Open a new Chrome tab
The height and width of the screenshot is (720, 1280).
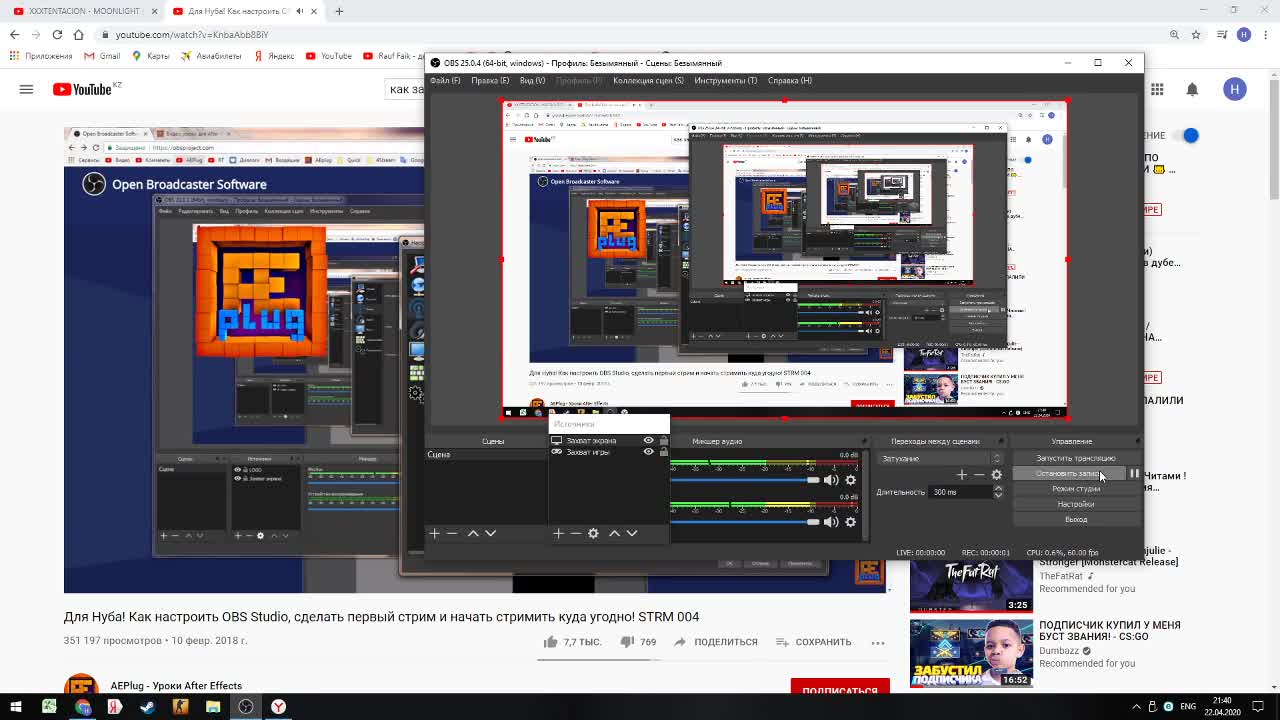(339, 11)
